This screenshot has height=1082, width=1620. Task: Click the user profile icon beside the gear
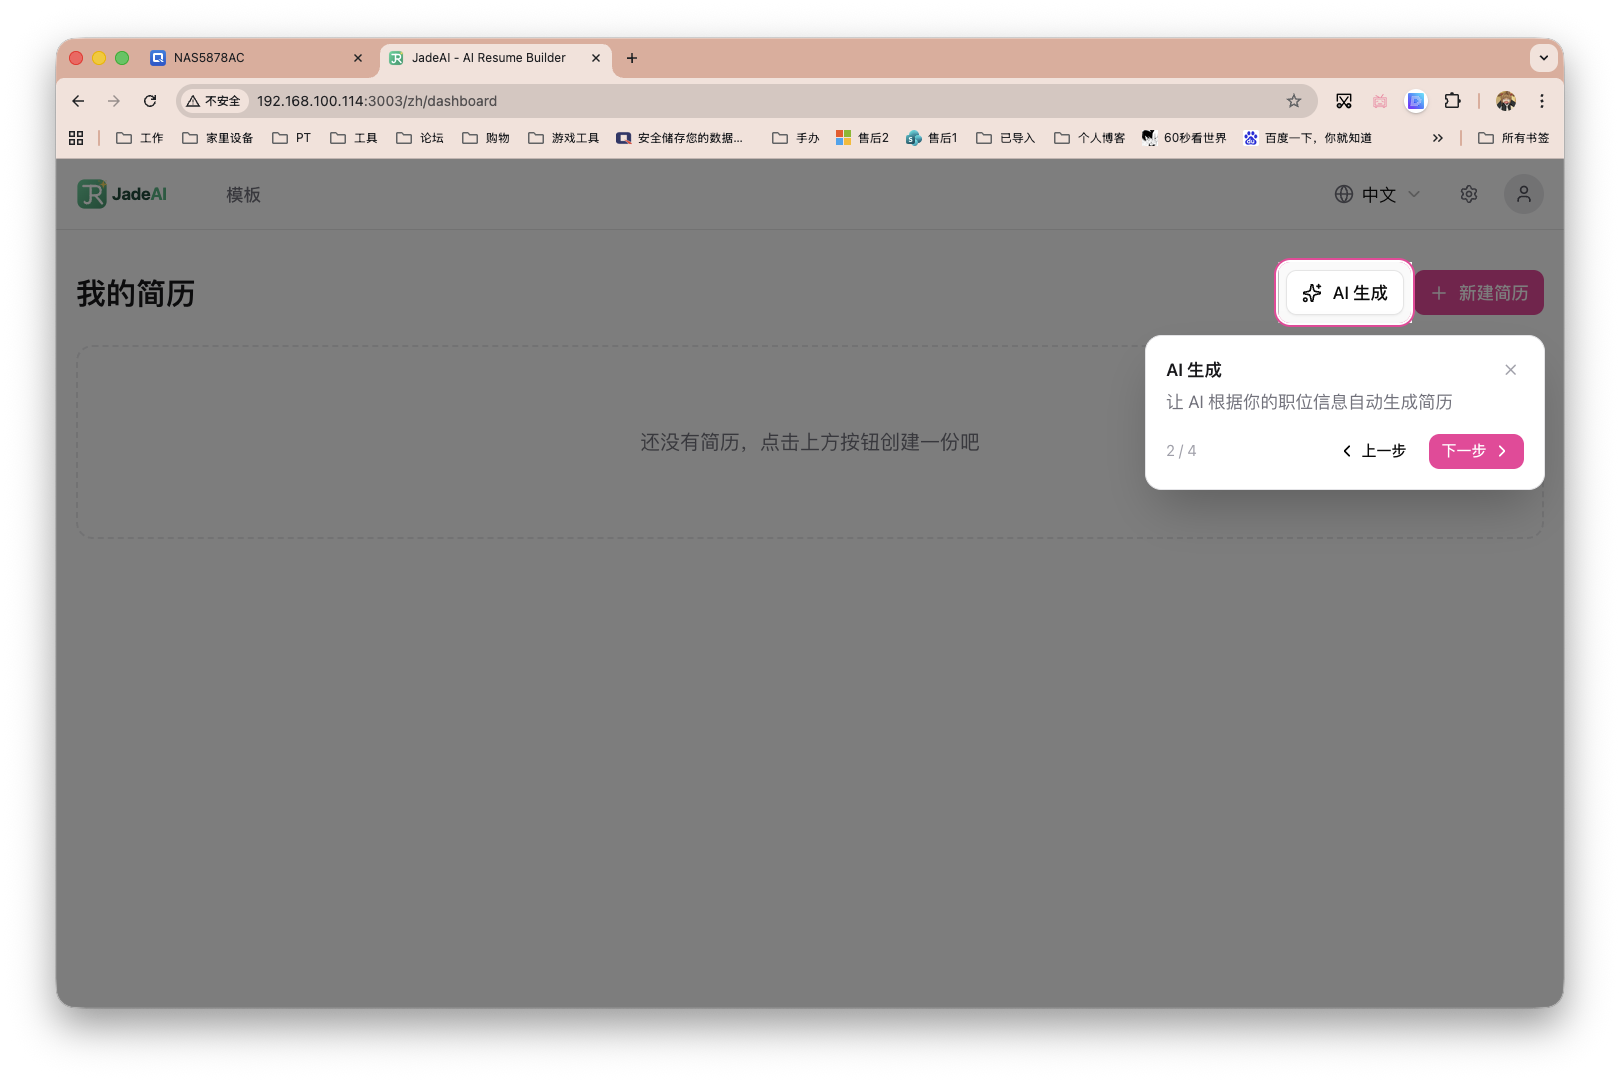point(1523,194)
